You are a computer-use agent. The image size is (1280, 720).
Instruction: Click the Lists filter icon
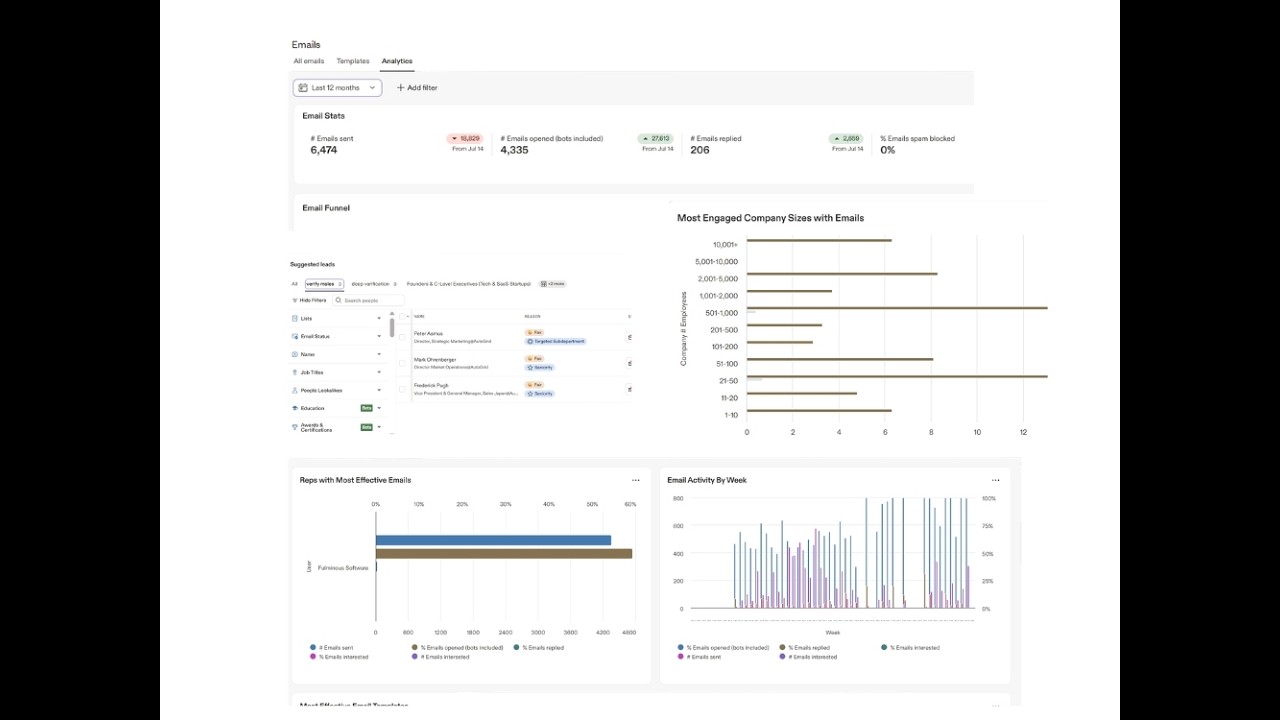click(x=295, y=318)
